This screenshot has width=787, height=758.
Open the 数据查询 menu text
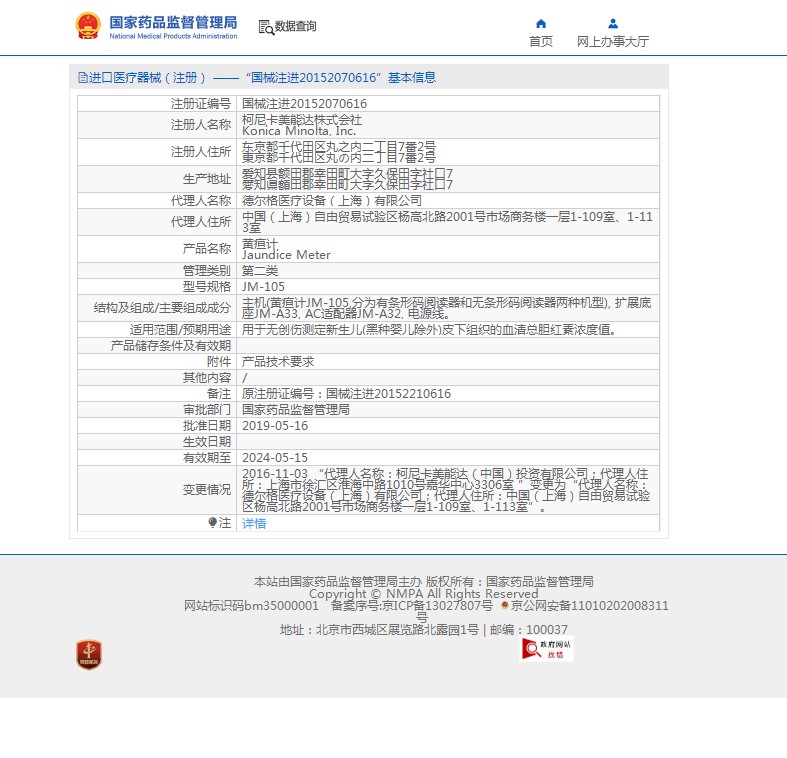[x=295, y=26]
